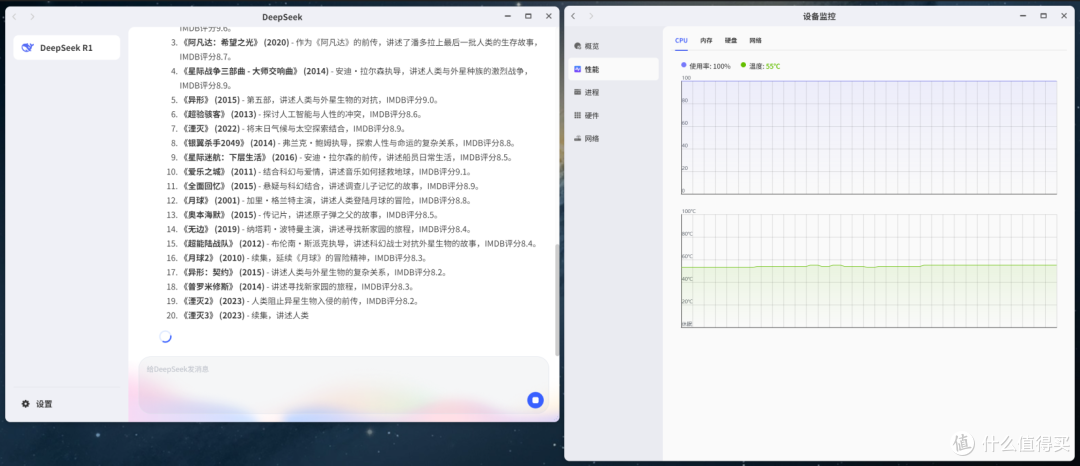Click list item 《超能陆战队》 (2012)
This screenshot has width=1080, height=466.
click(352, 244)
